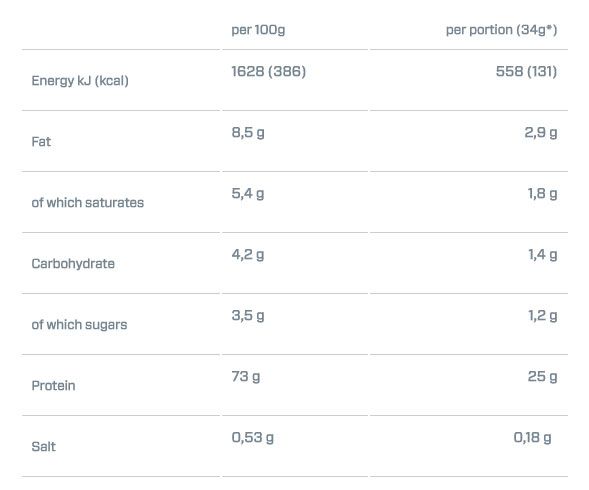Click the per-portion fat value 2,9 g
Viewport: 589px width, 490px height.
(541, 133)
